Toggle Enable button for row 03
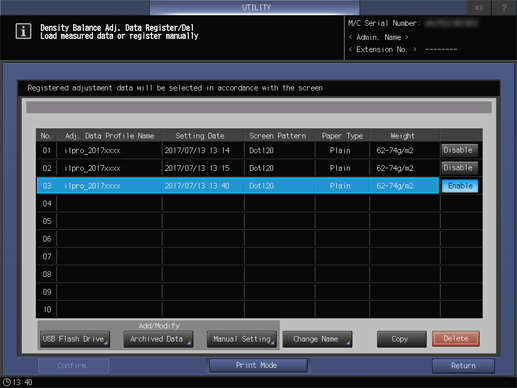Screen dimensions: 517x388 [x=460, y=186]
